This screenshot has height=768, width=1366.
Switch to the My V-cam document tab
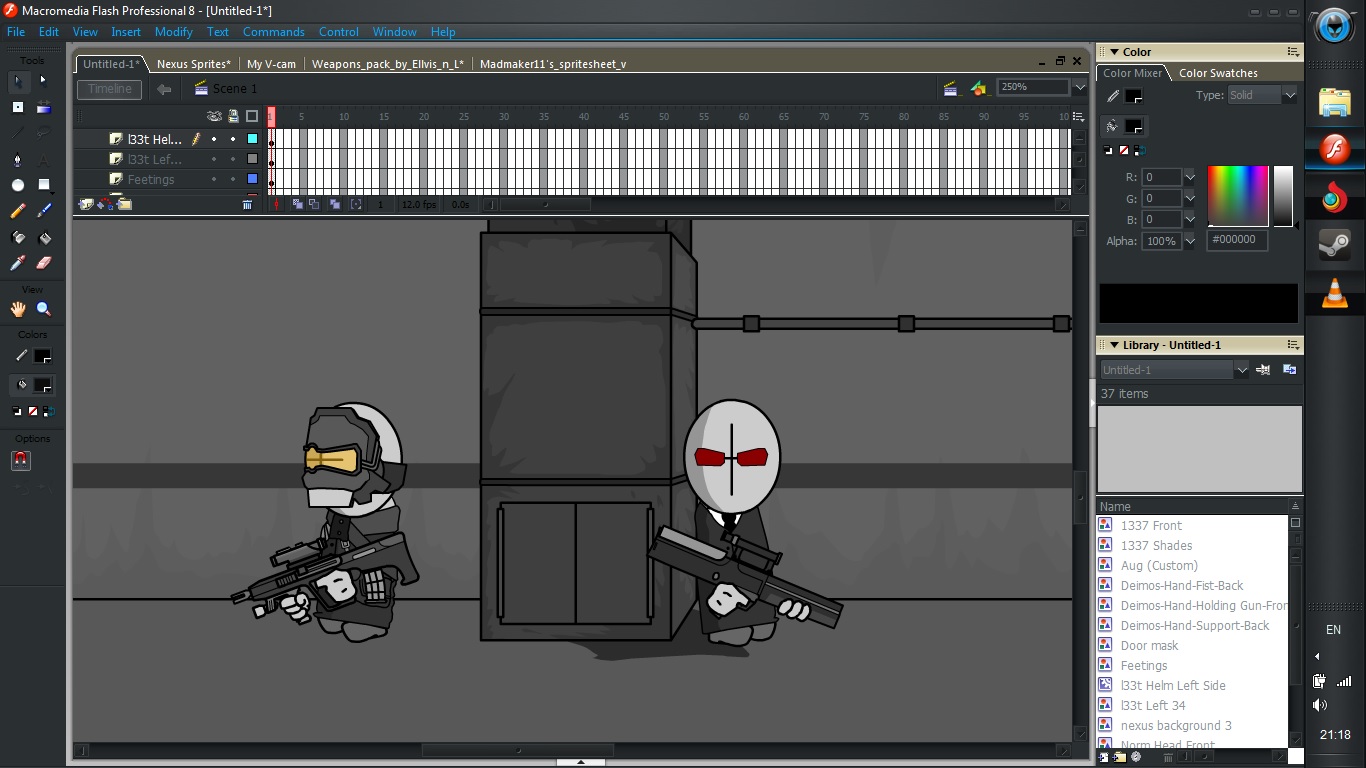[x=271, y=64]
